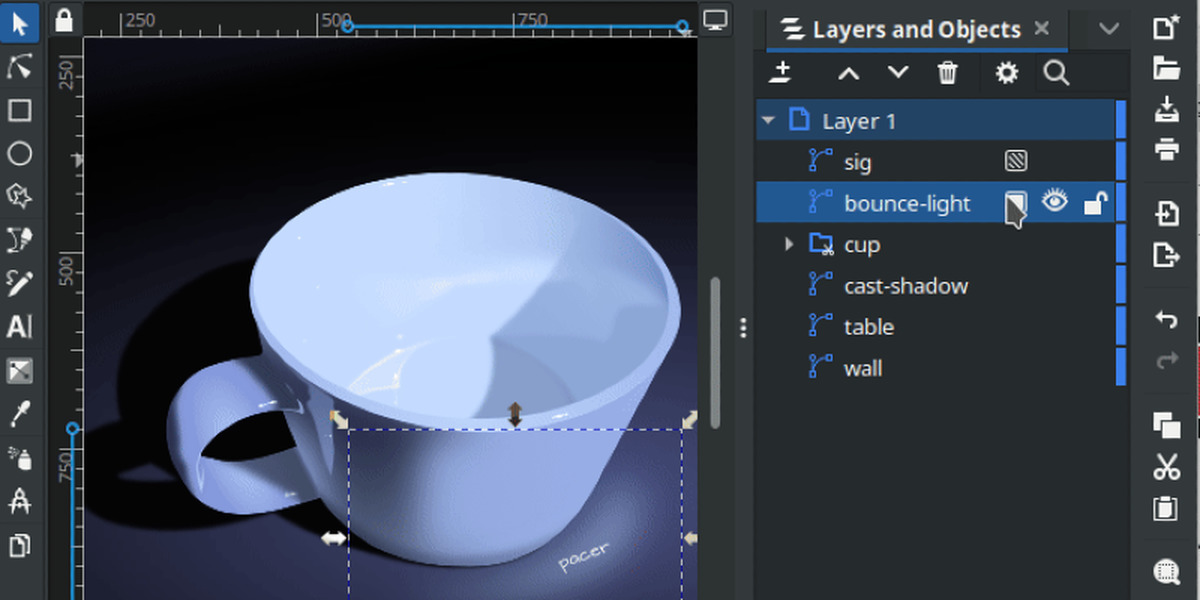Toggle canvas guide lock in ruler corner
Screen dimensions: 1200x600
coord(64,20)
